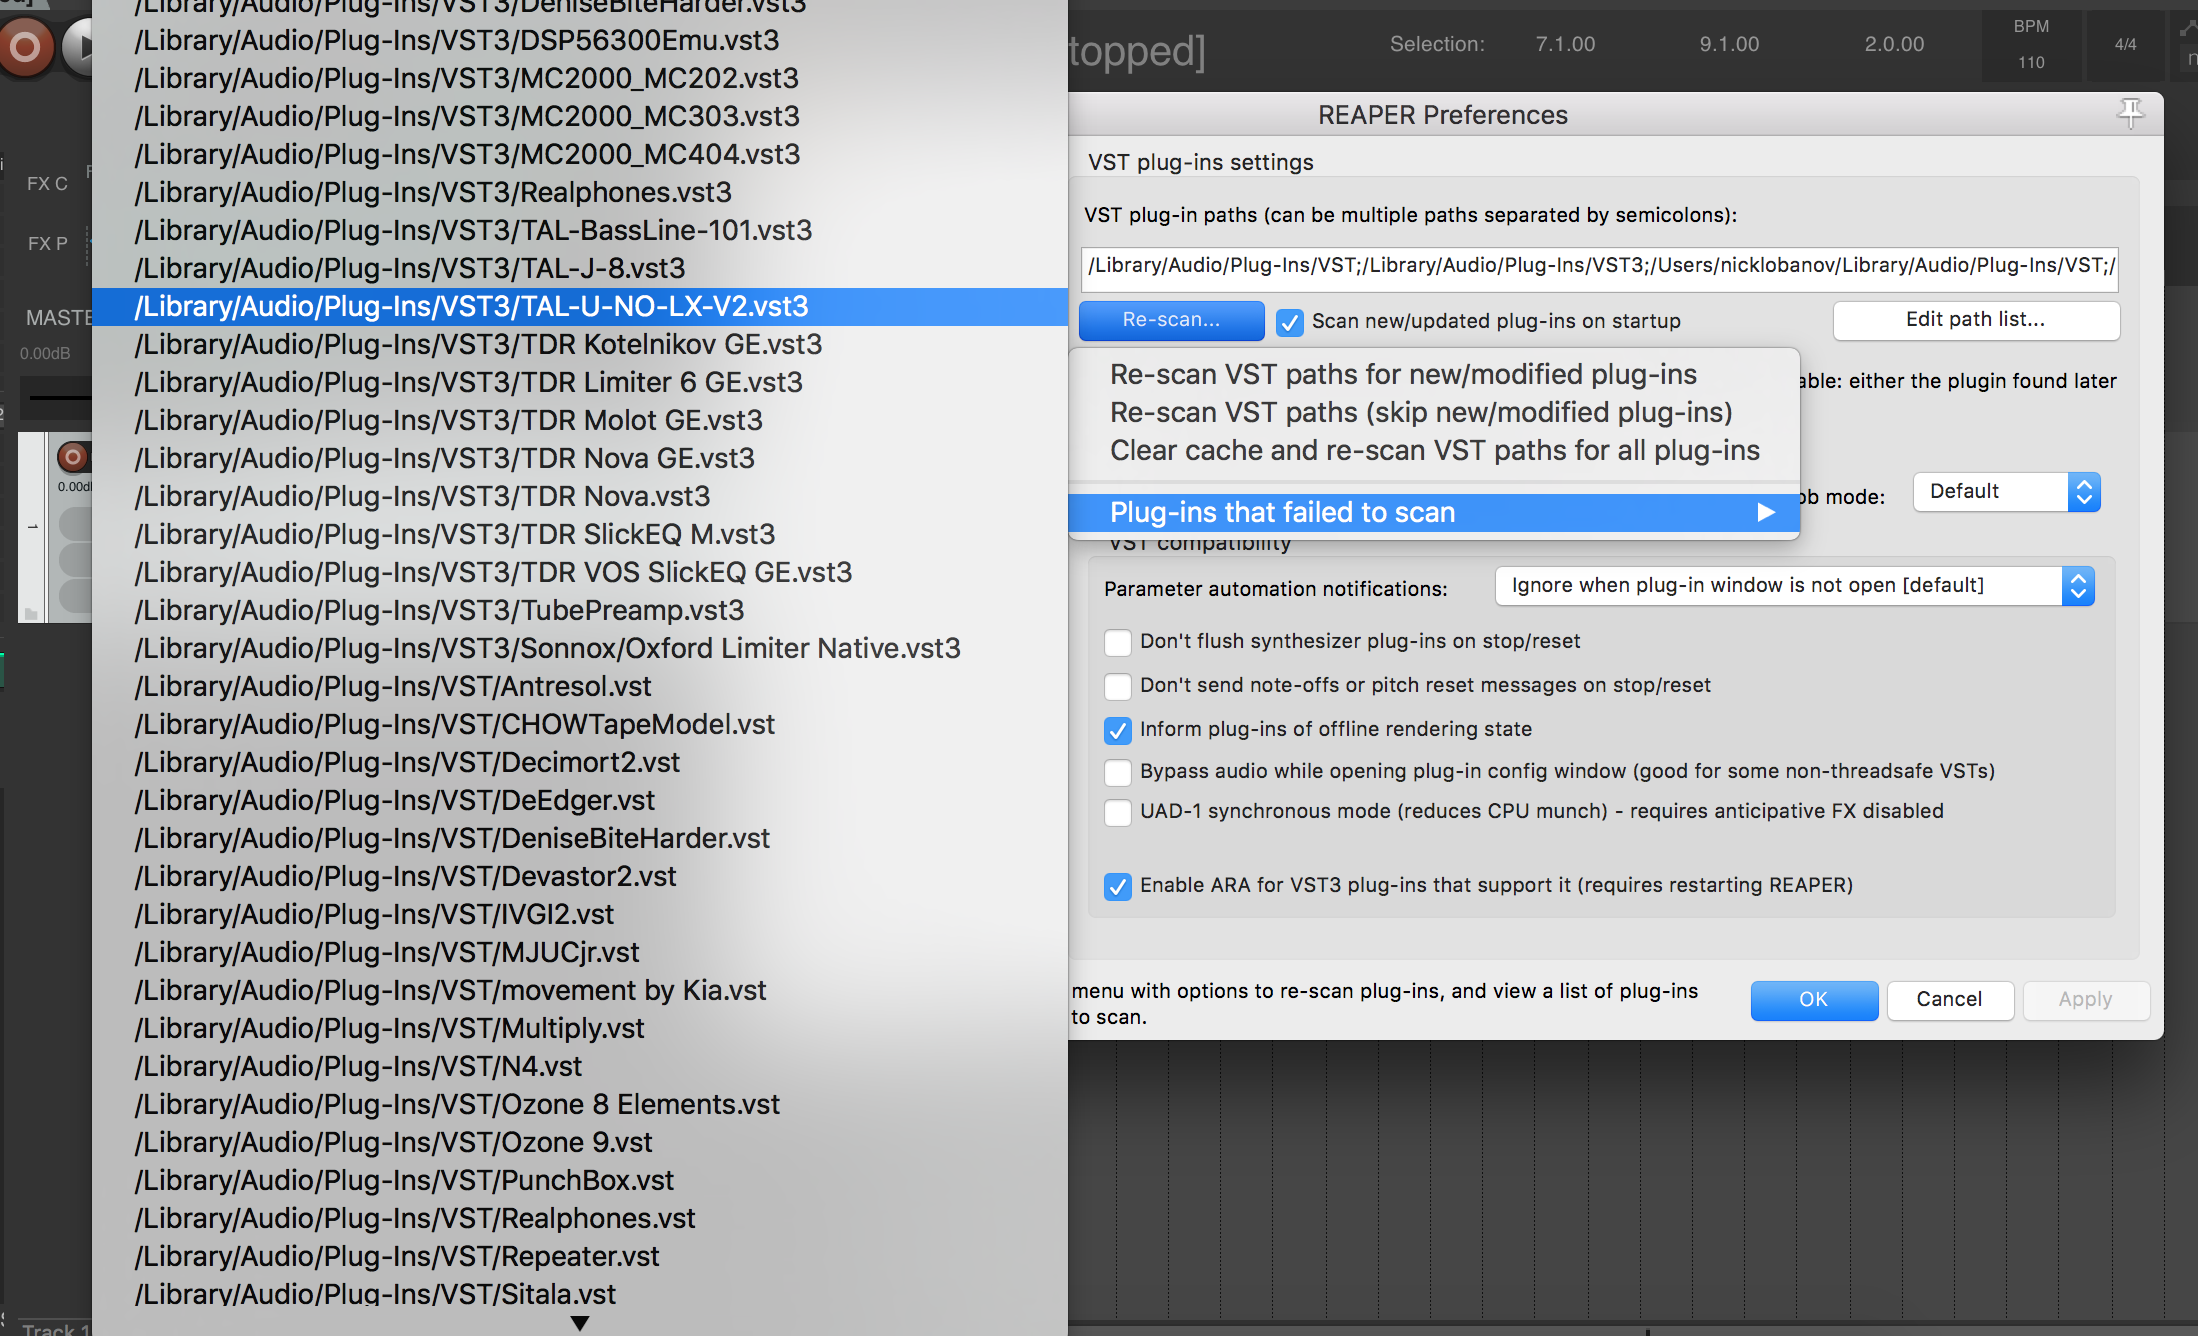The image size is (2198, 1336).
Task: Select TDR Nova GE.vst3 in failed list
Action: [444, 458]
